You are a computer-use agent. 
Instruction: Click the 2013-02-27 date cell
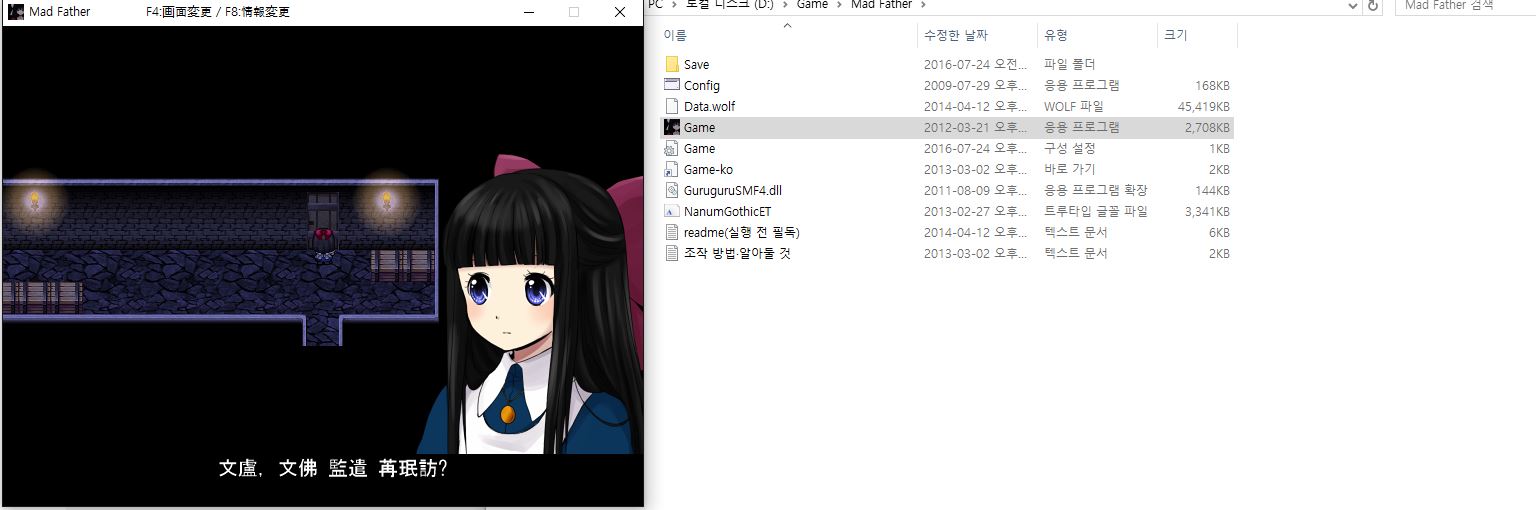tap(975, 211)
